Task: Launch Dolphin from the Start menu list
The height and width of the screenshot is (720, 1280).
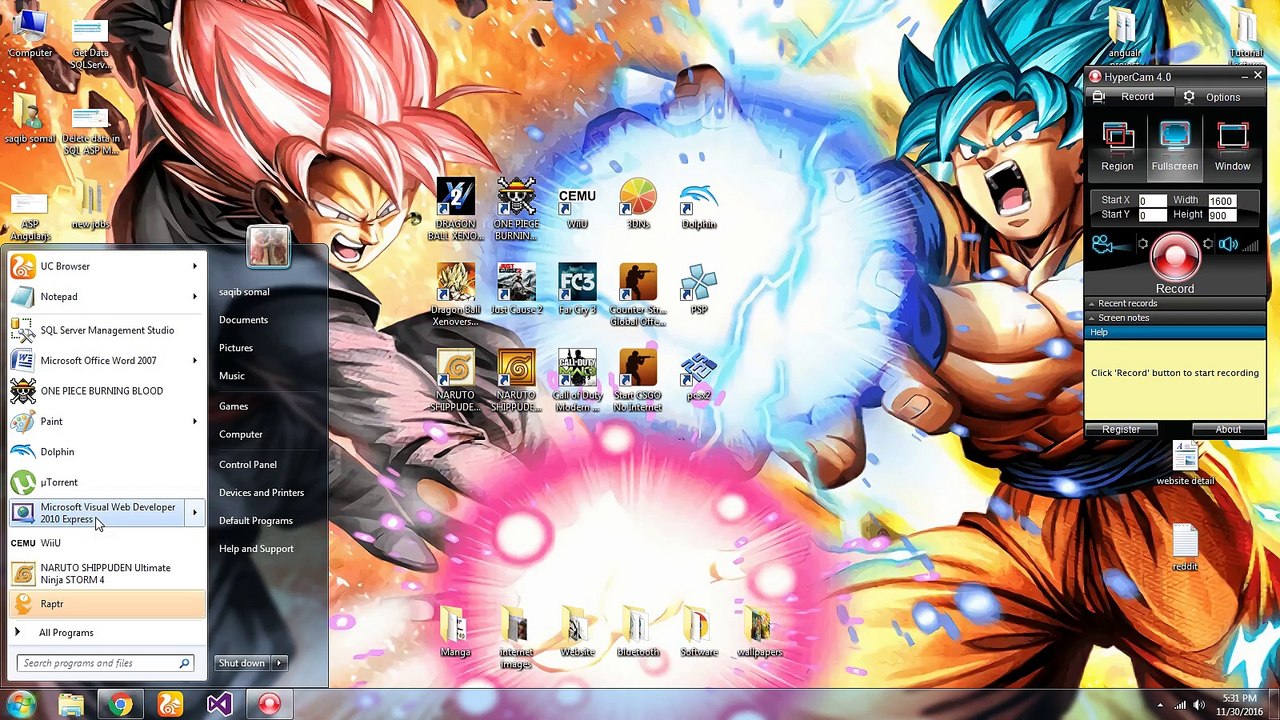Action: (106, 452)
